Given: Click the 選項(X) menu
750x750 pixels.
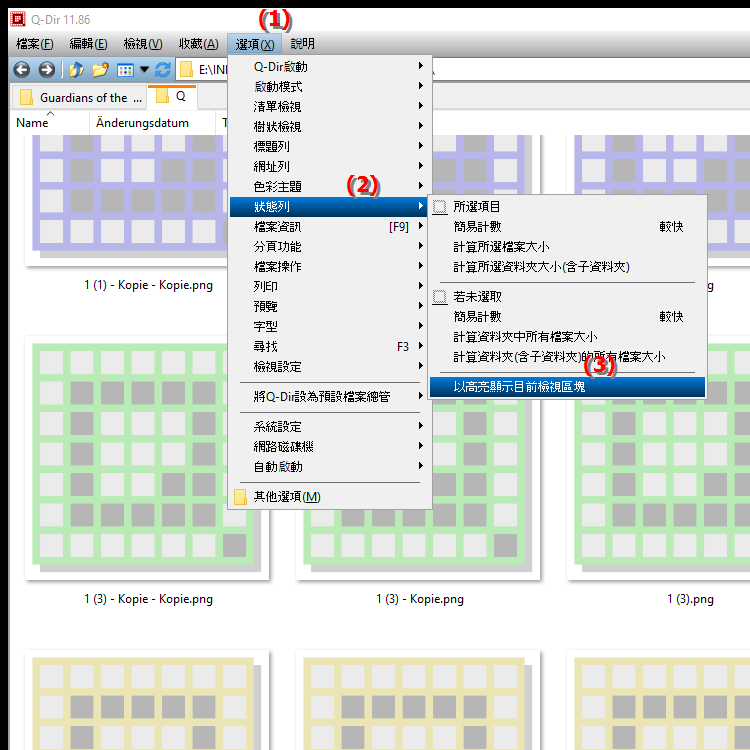Looking at the screenshot, I should tap(254, 44).
